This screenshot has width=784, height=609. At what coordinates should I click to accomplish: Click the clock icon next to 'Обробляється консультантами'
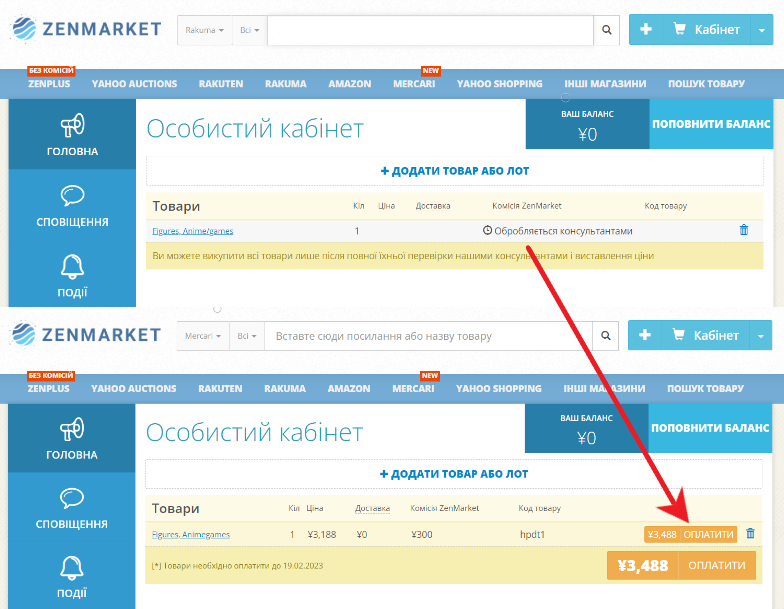pos(487,230)
